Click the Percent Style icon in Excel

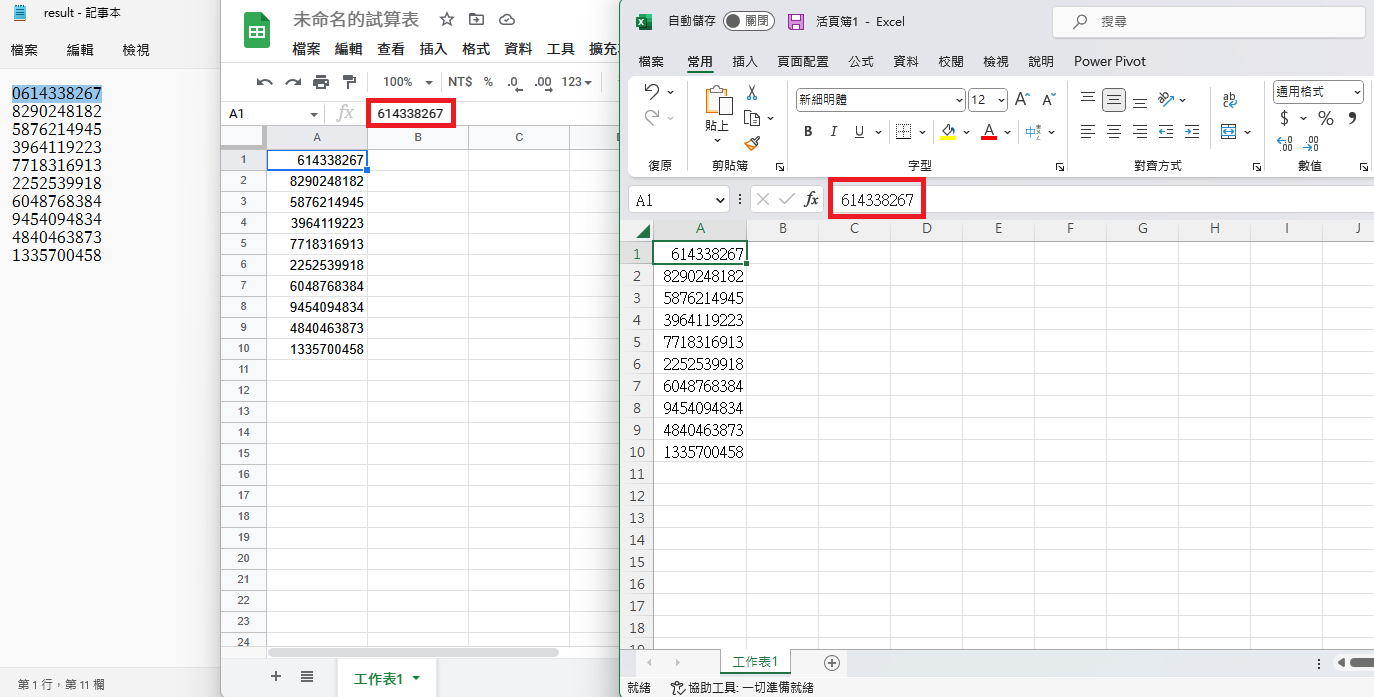(1325, 118)
